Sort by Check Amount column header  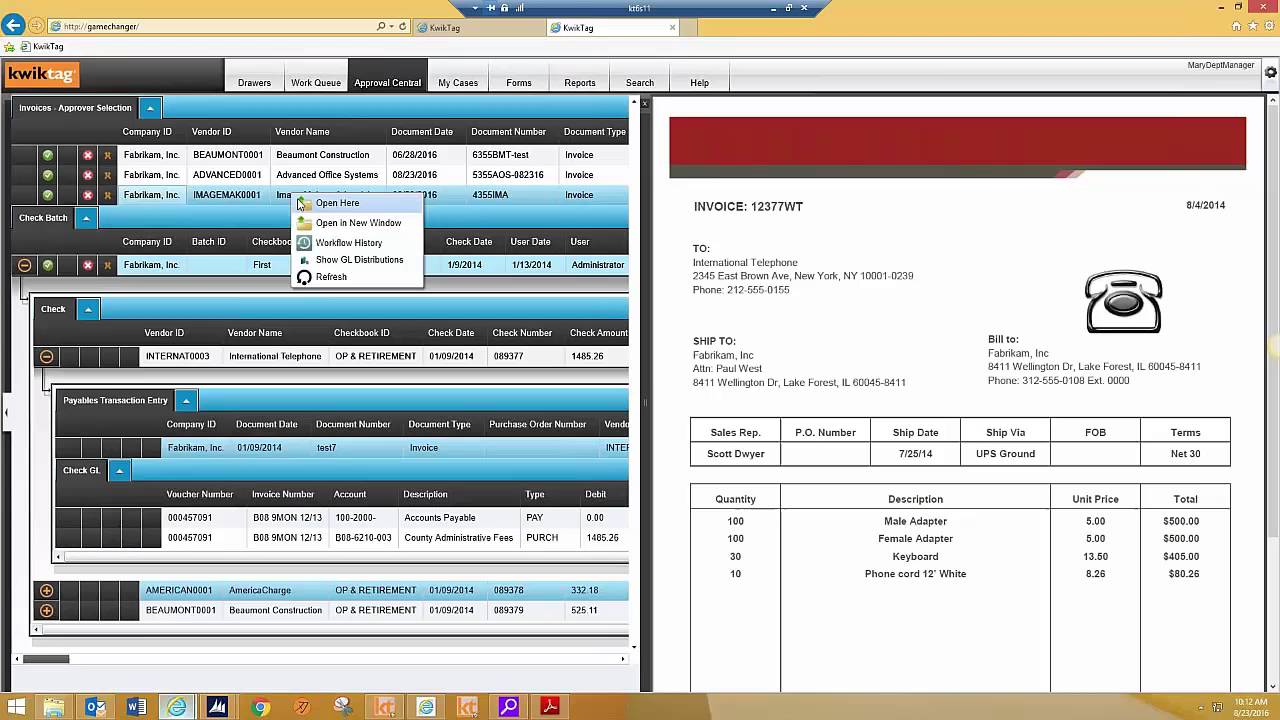pyautogui.click(x=599, y=333)
